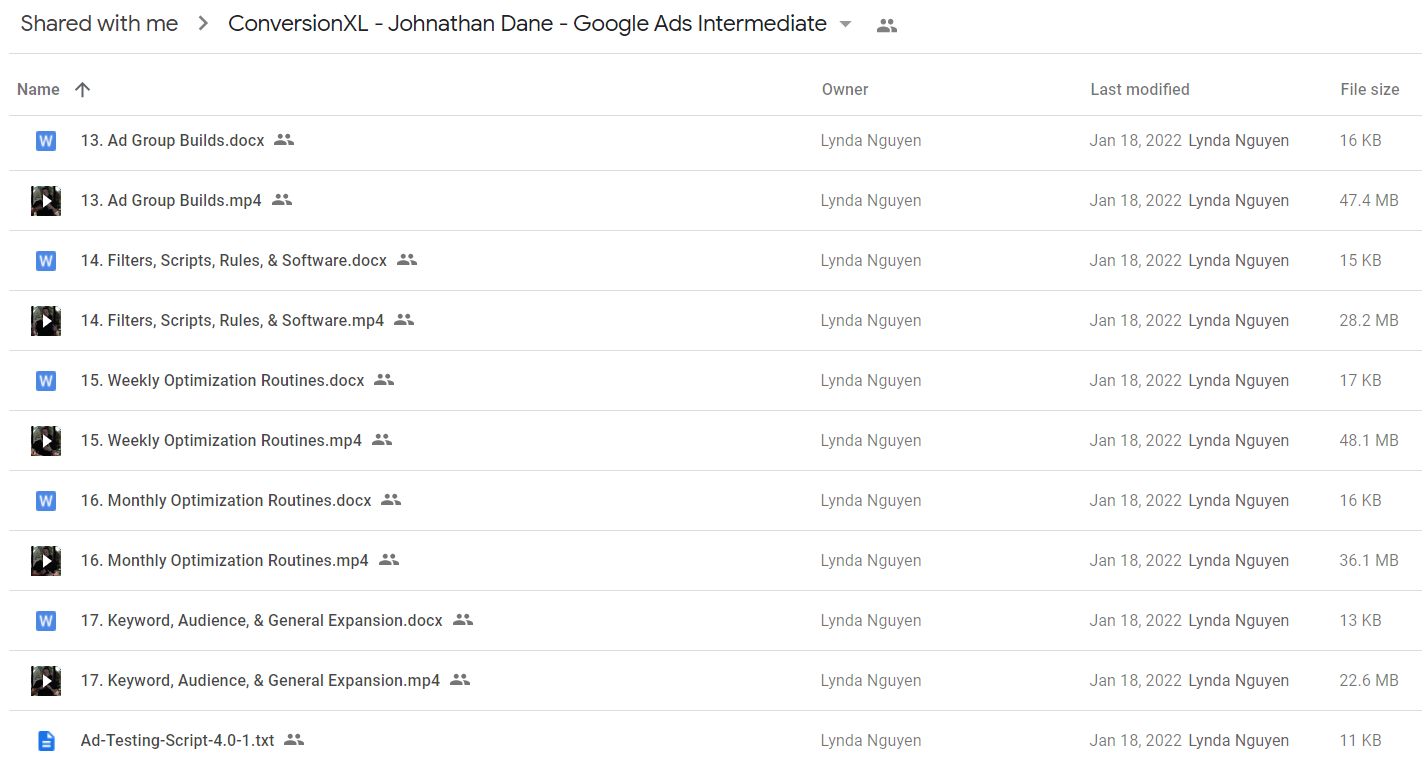Screen dimensions: 1422x764
Task: Select 17. Keyword, Audience, & General Expansion.mp4
Action: pos(260,681)
